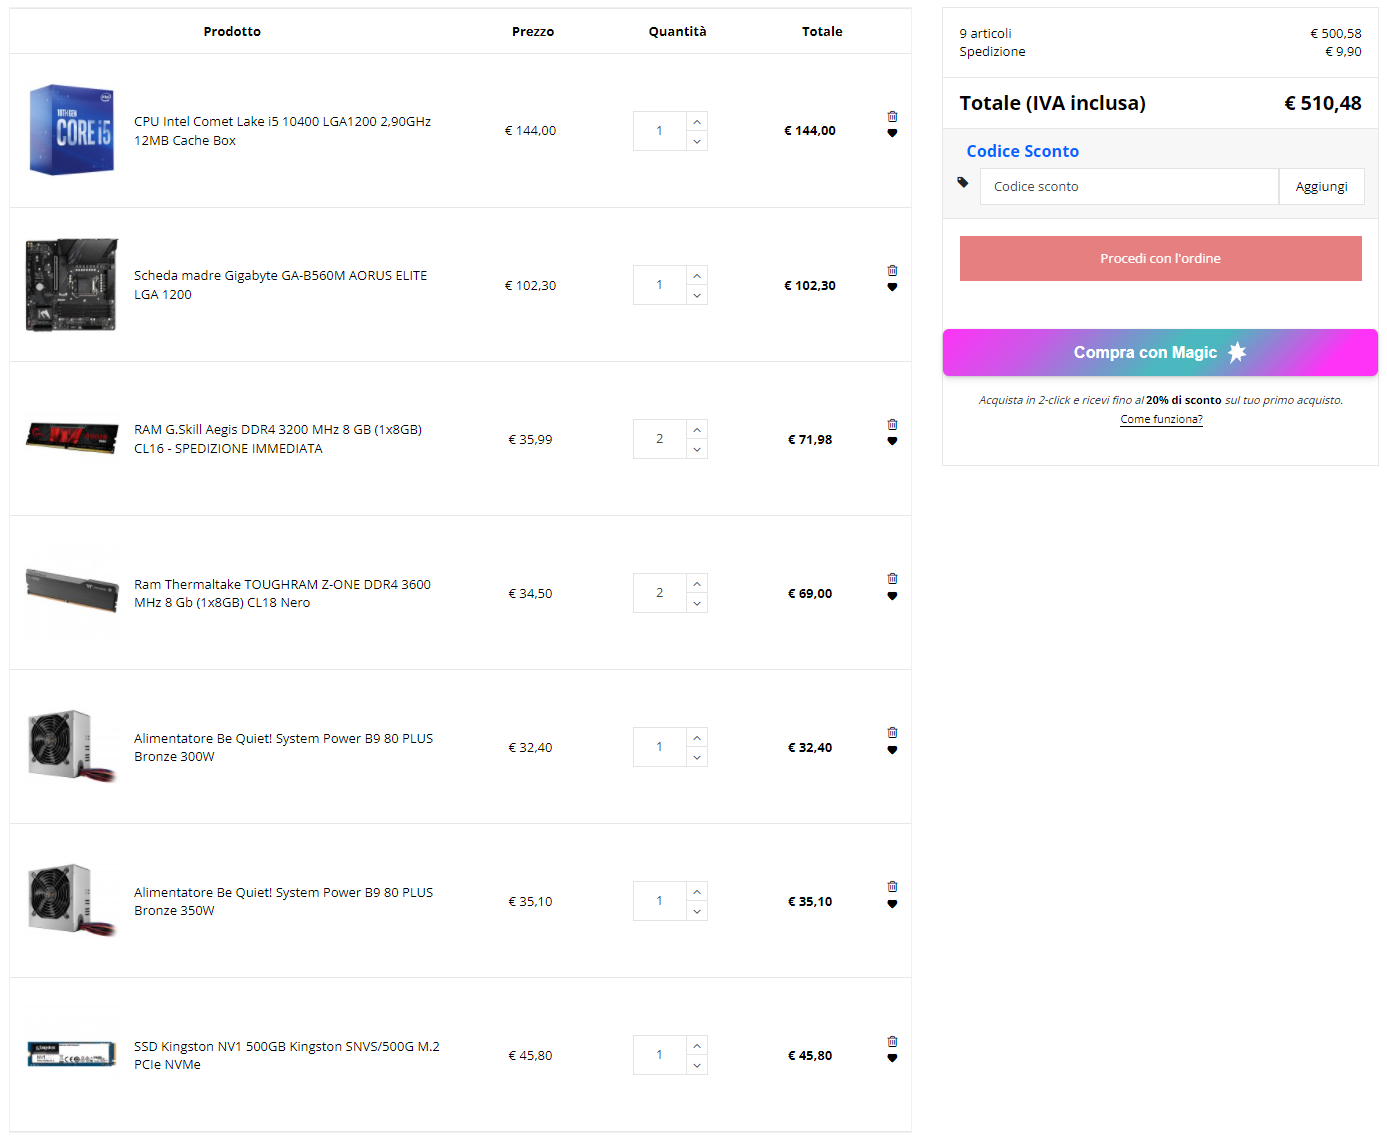The image size is (1387, 1140).
Task: Click the quantity field for CPU Intel i5
Action: pos(660,131)
